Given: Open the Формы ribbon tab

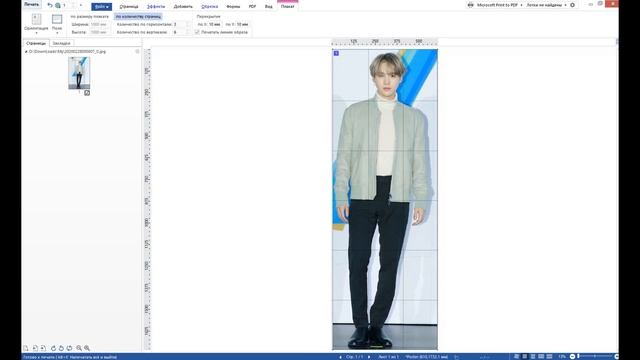Looking at the screenshot, I should point(233,7).
